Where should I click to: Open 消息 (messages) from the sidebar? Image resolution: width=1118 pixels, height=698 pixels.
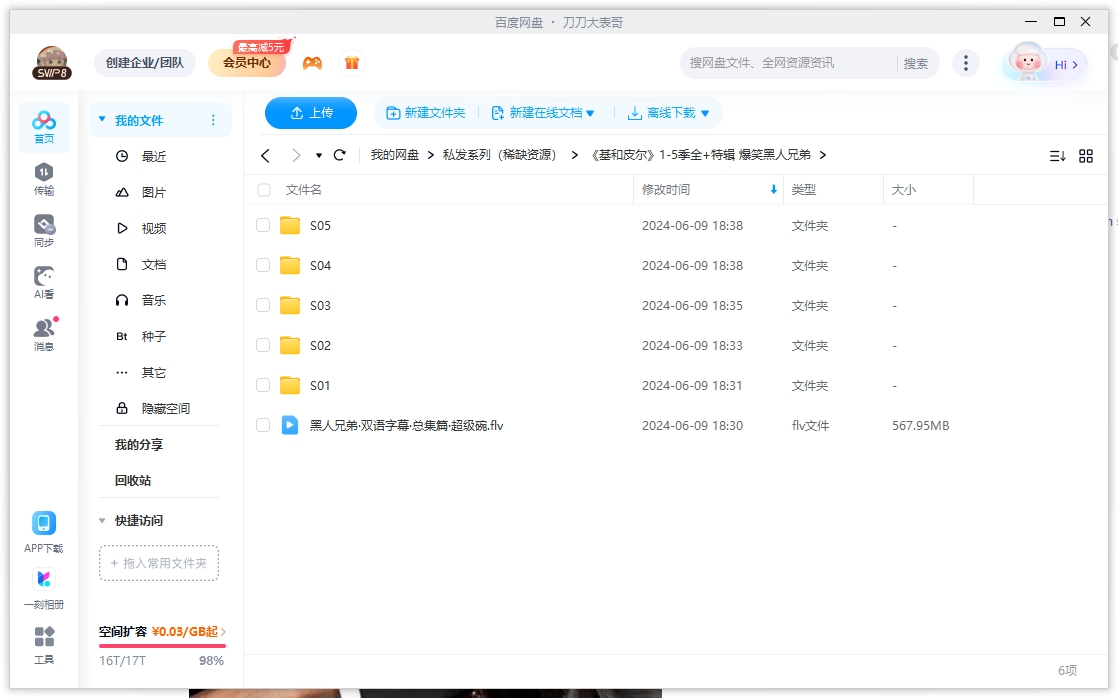pyautogui.click(x=44, y=330)
